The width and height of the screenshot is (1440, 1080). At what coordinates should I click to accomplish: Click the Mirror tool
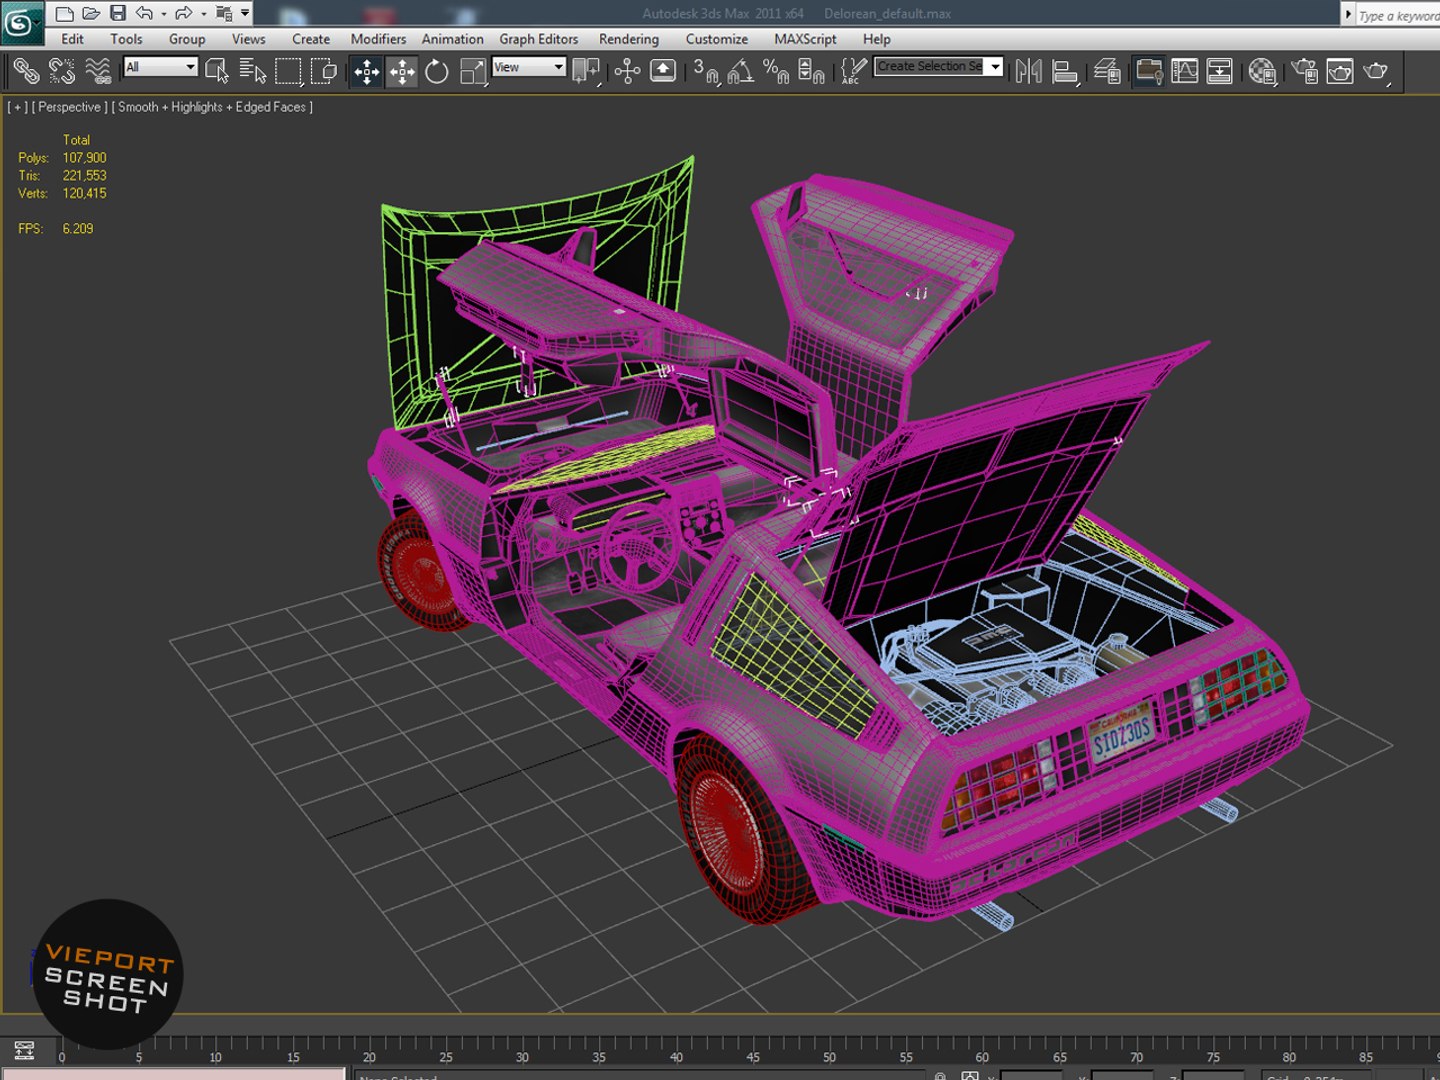coord(1028,71)
